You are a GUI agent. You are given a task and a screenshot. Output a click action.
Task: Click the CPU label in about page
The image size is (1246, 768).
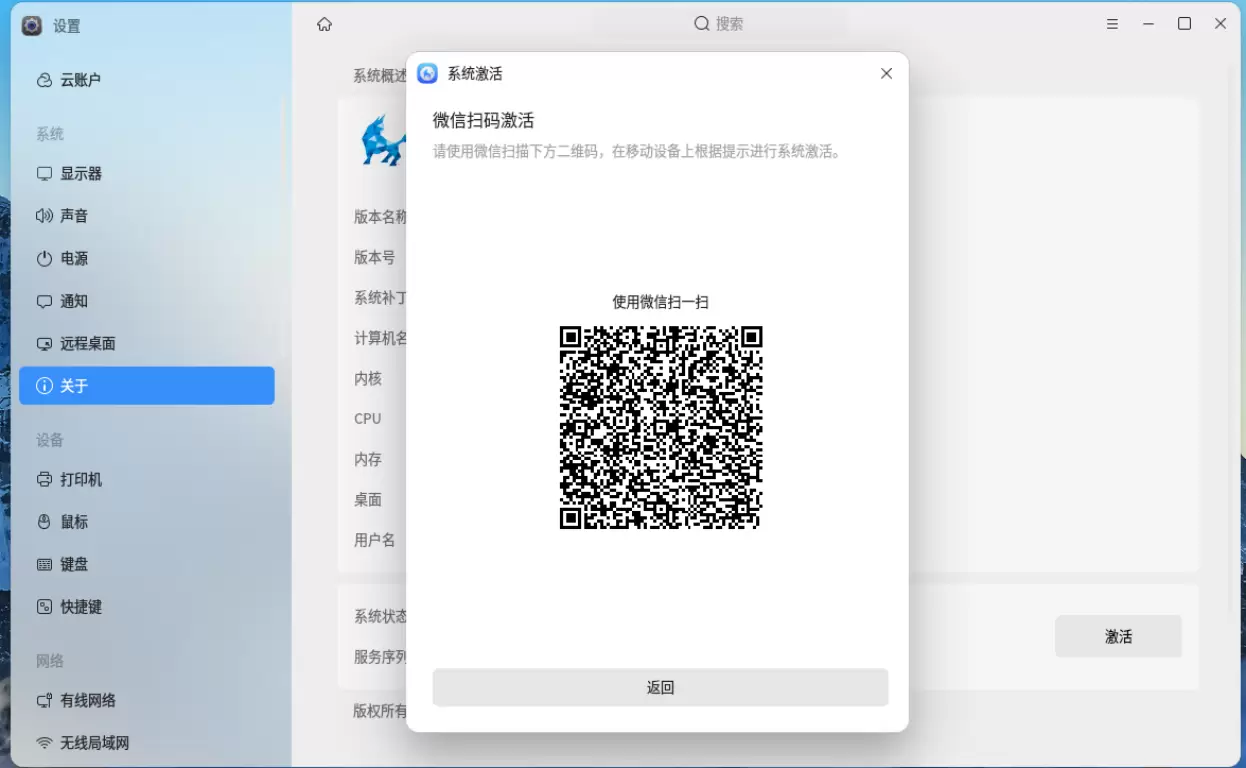point(368,418)
